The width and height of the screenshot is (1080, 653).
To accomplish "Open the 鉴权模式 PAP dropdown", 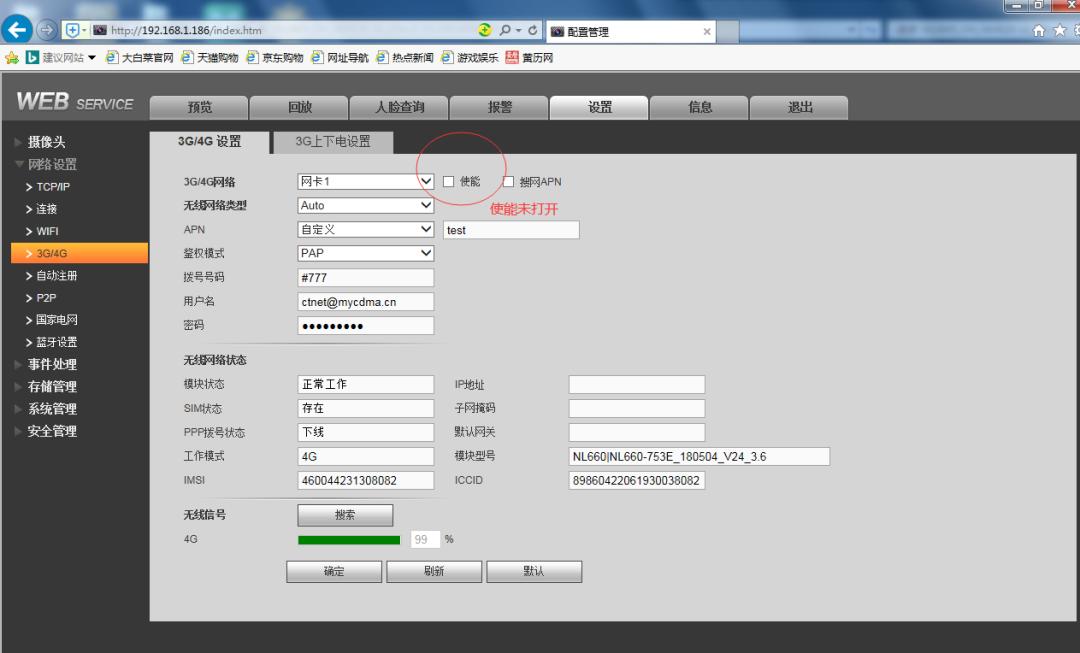I will pyautogui.click(x=366, y=253).
